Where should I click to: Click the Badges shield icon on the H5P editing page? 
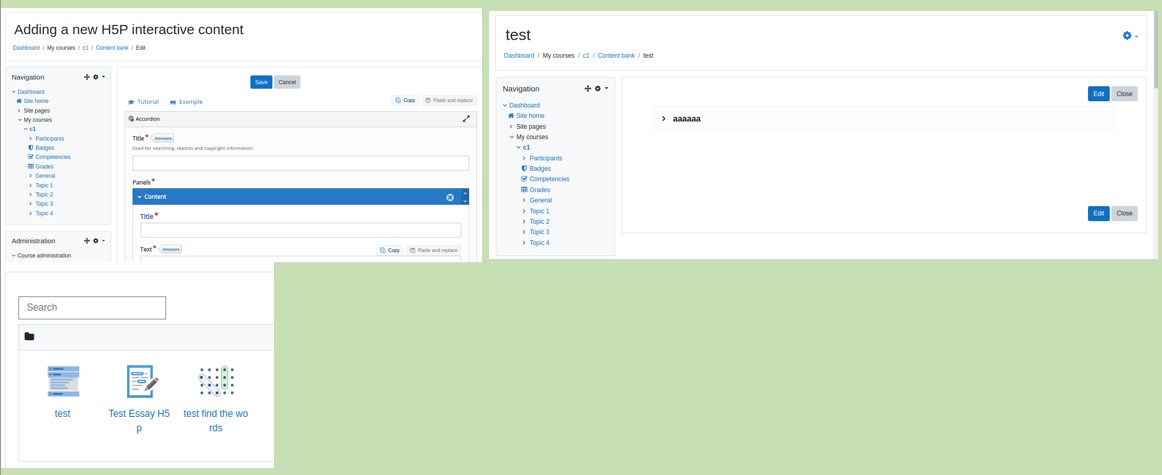pyautogui.click(x=30, y=147)
